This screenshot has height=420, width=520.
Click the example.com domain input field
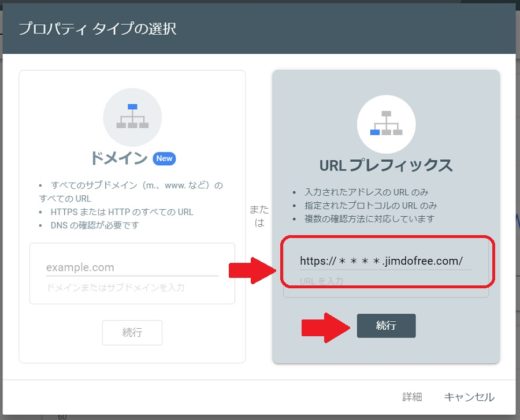[132, 268]
